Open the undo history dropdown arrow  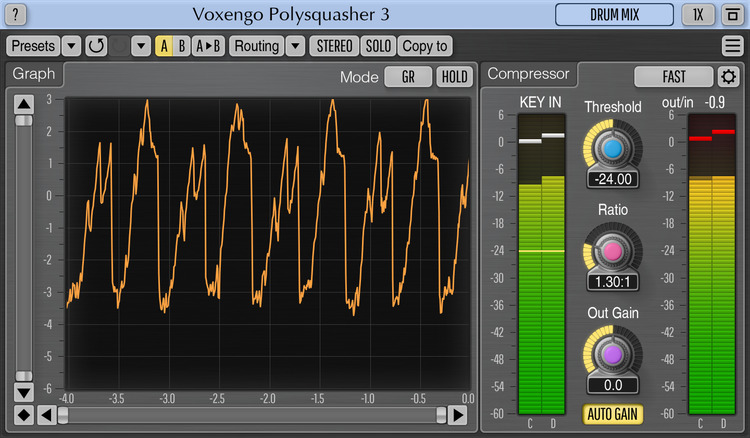tap(141, 46)
